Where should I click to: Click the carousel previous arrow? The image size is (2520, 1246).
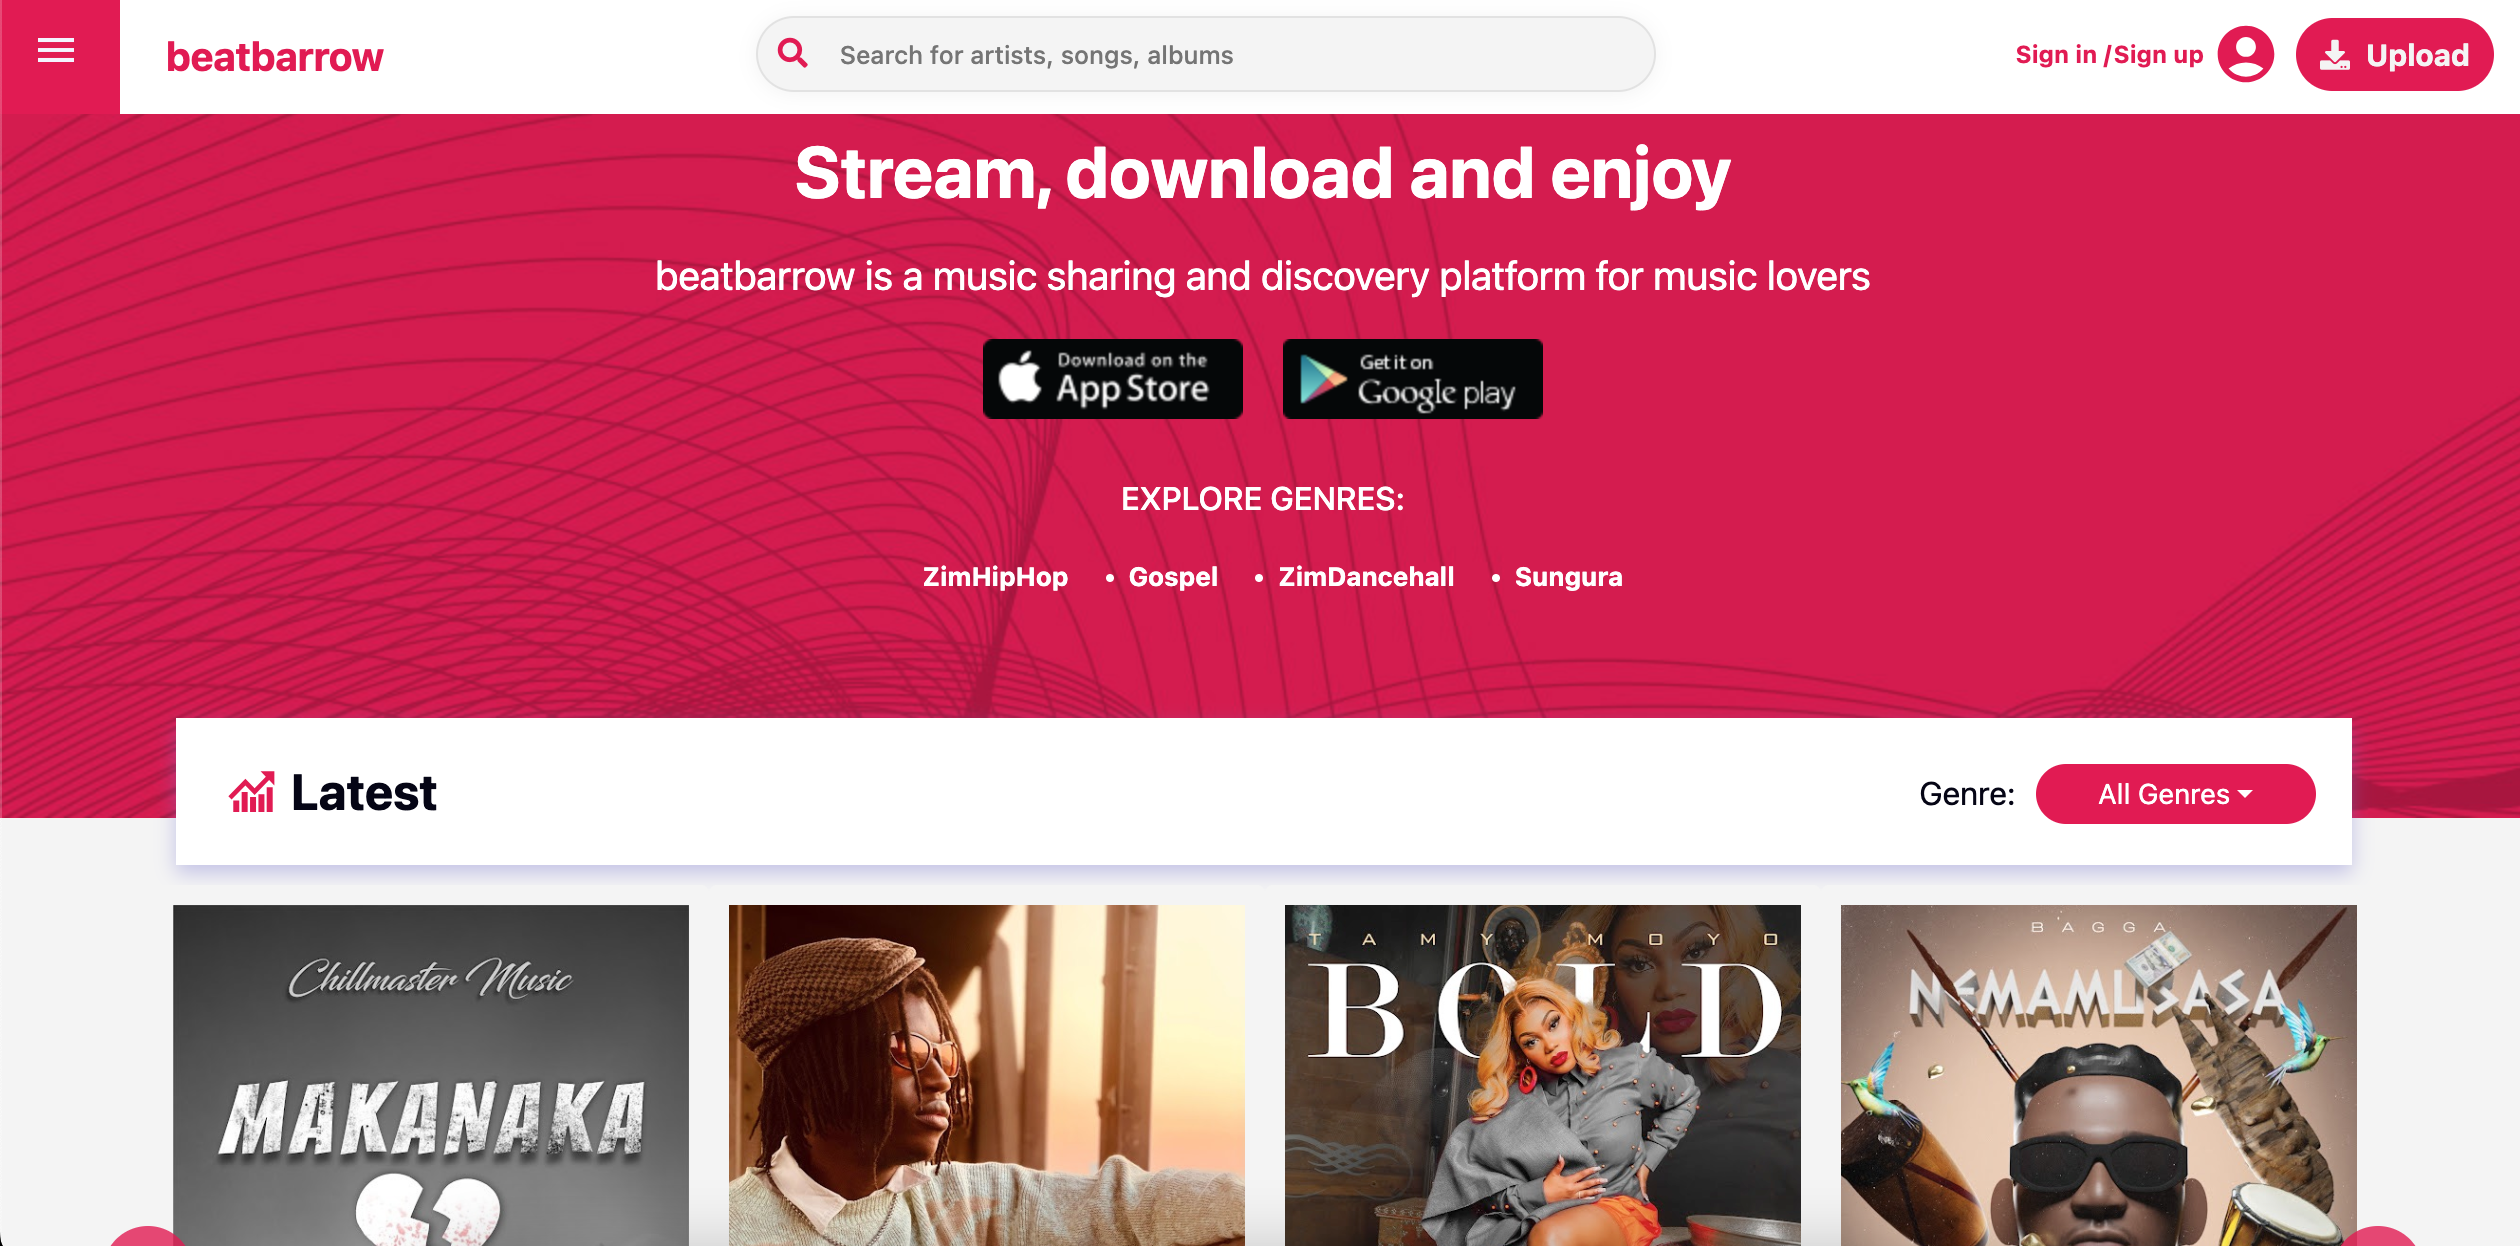(x=147, y=1236)
